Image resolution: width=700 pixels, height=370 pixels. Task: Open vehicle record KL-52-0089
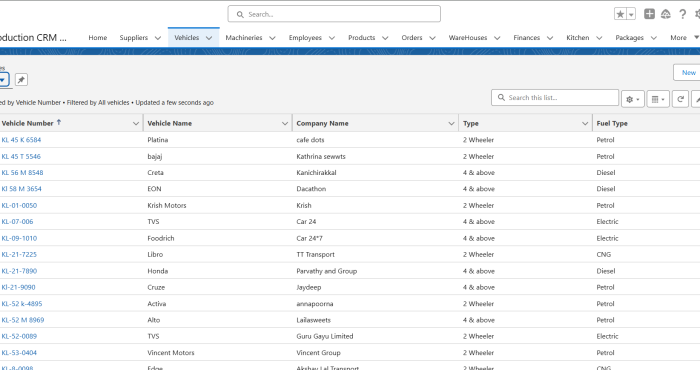19,336
